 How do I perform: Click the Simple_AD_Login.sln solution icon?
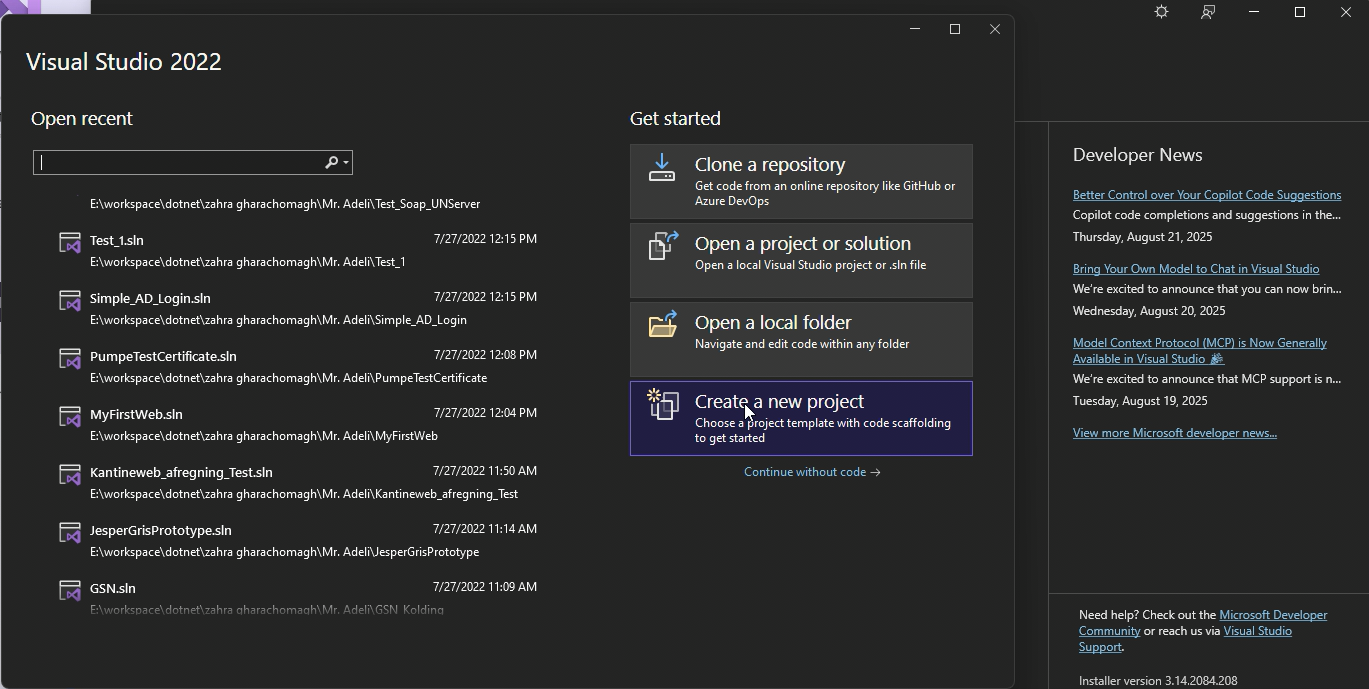click(x=70, y=301)
